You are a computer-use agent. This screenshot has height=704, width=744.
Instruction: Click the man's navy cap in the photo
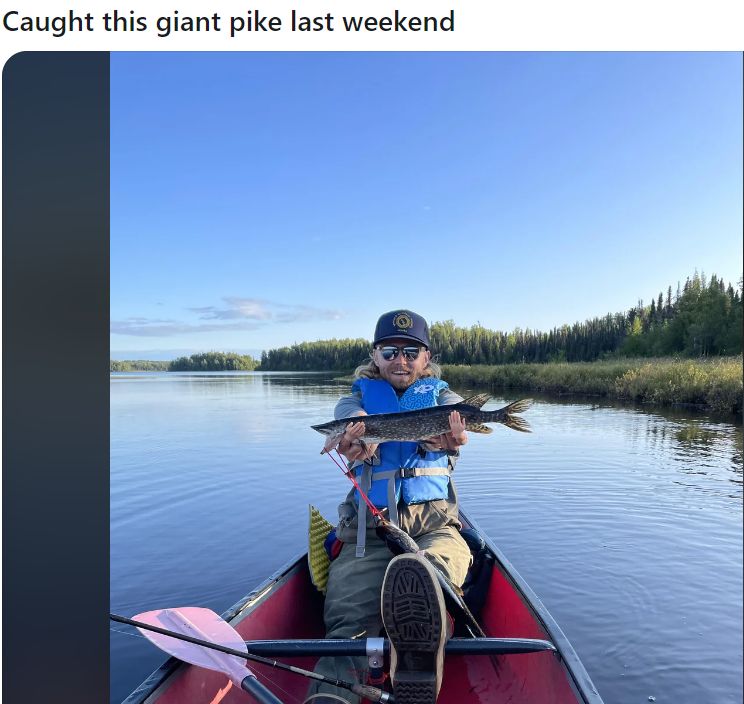[x=401, y=327]
